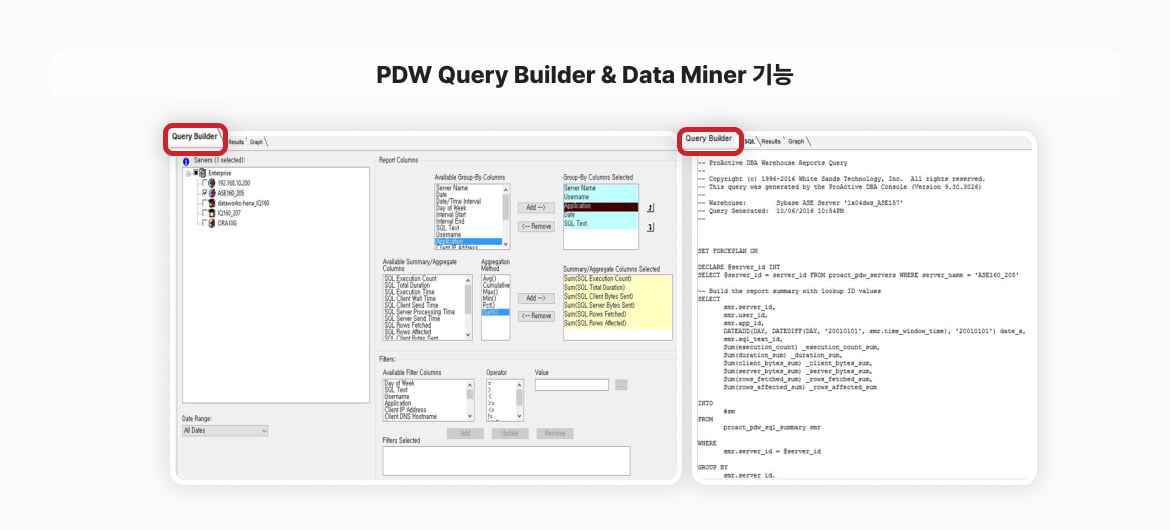Click <-- Remove button for group-by columns

[x=536, y=226]
